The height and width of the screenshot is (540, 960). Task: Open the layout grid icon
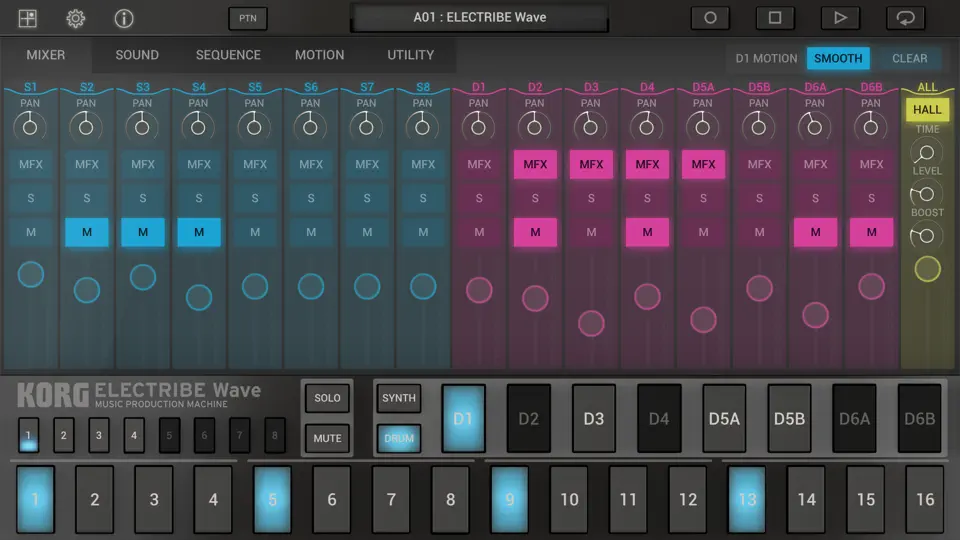pyautogui.click(x=28, y=18)
